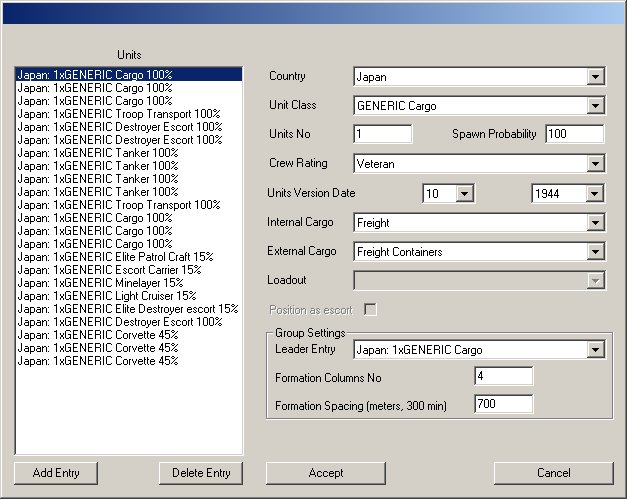Image resolution: width=627 pixels, height=499 pixels.
Task: Open the 1944 year dropdown
Action: (x=568, y=194)
